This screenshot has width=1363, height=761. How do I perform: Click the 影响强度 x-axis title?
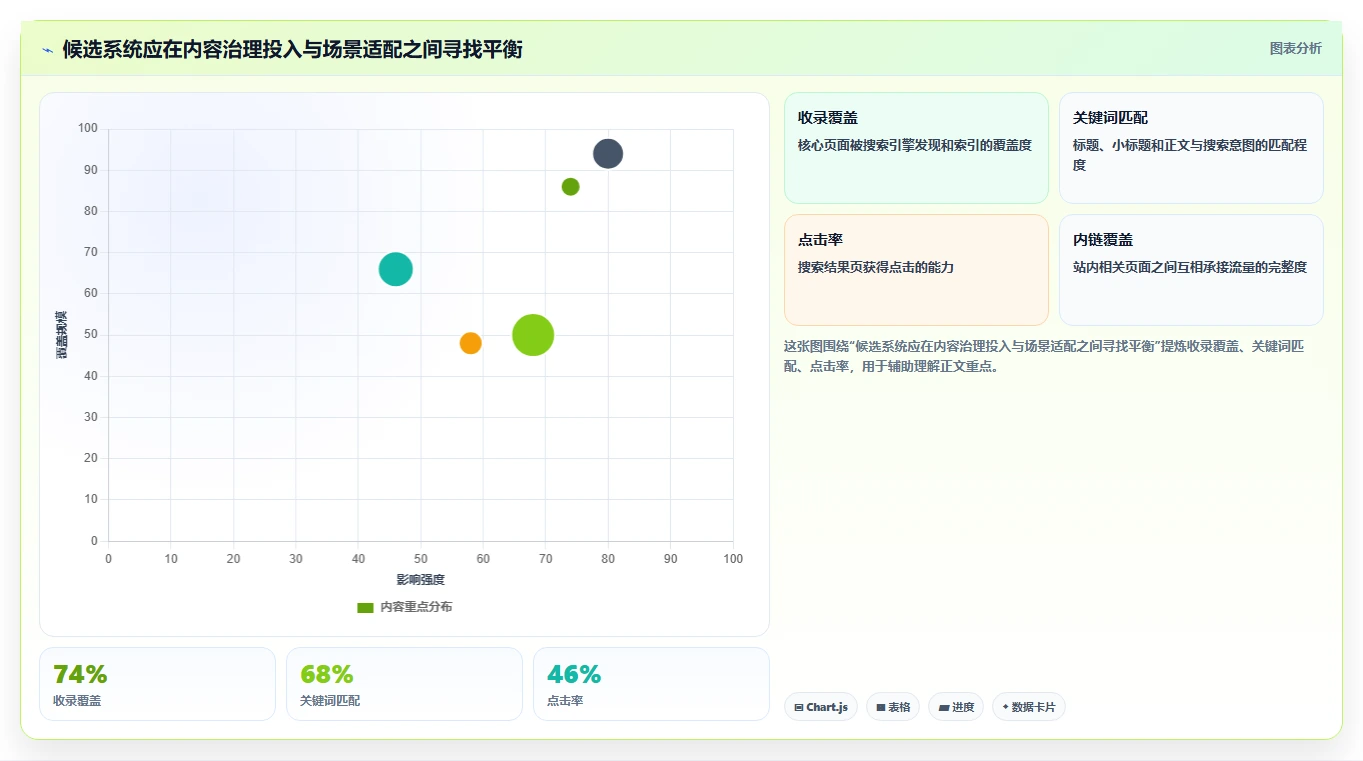click(420, 580)
